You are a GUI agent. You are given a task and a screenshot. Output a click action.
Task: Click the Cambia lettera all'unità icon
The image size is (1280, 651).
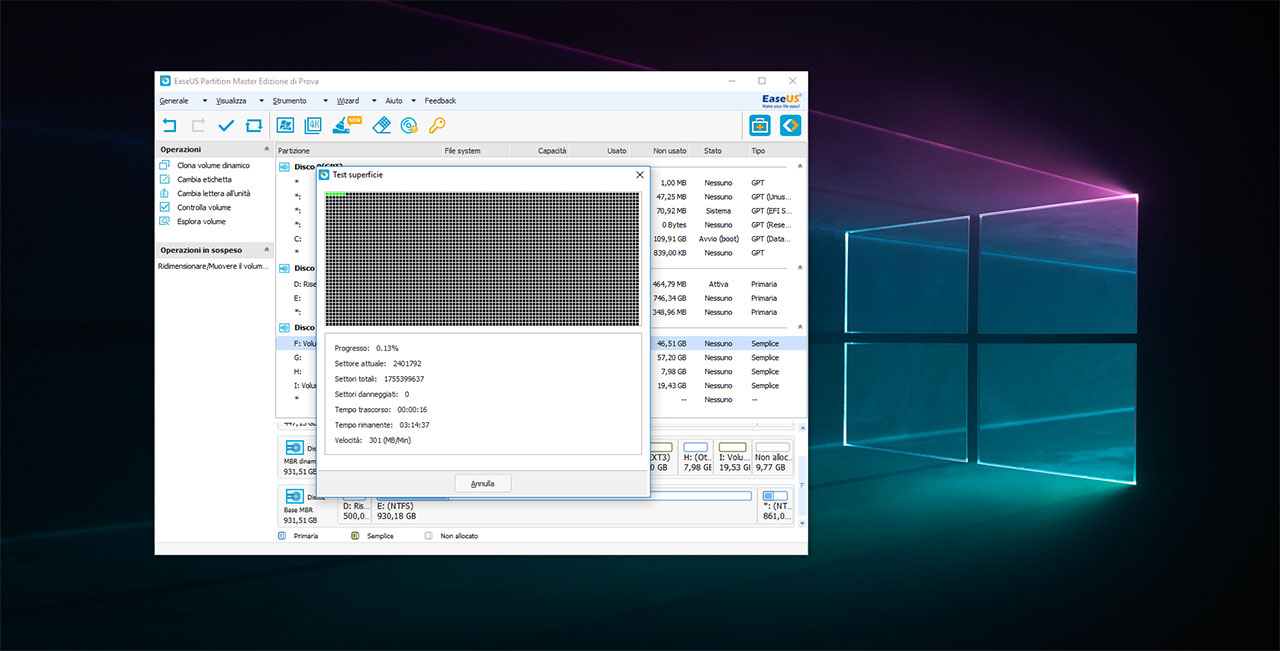pyautogui.click(x=166, y=193)
